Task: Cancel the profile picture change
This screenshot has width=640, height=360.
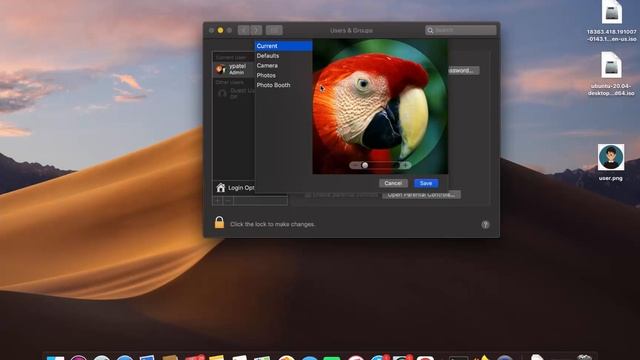Action: 393,183
